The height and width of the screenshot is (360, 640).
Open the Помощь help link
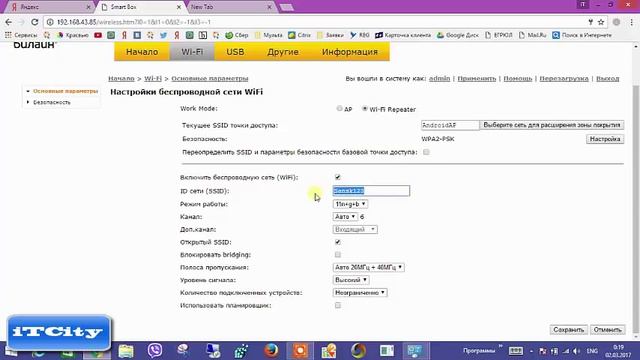pyautogui.click(x=518, y=78)
